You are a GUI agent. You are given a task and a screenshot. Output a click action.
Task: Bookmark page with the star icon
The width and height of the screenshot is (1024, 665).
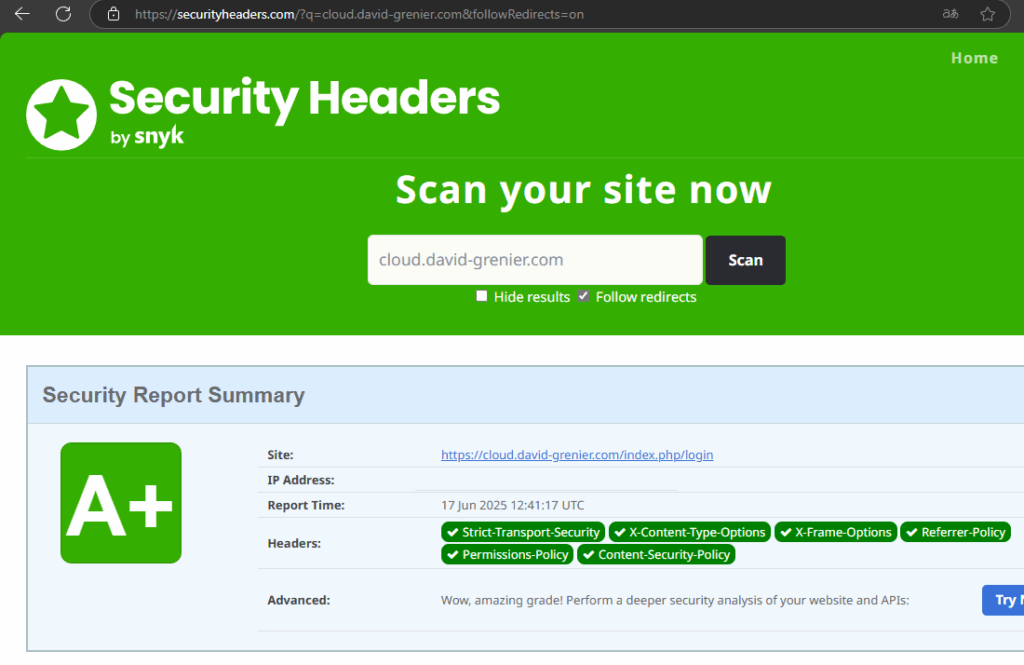coord(987,14)
